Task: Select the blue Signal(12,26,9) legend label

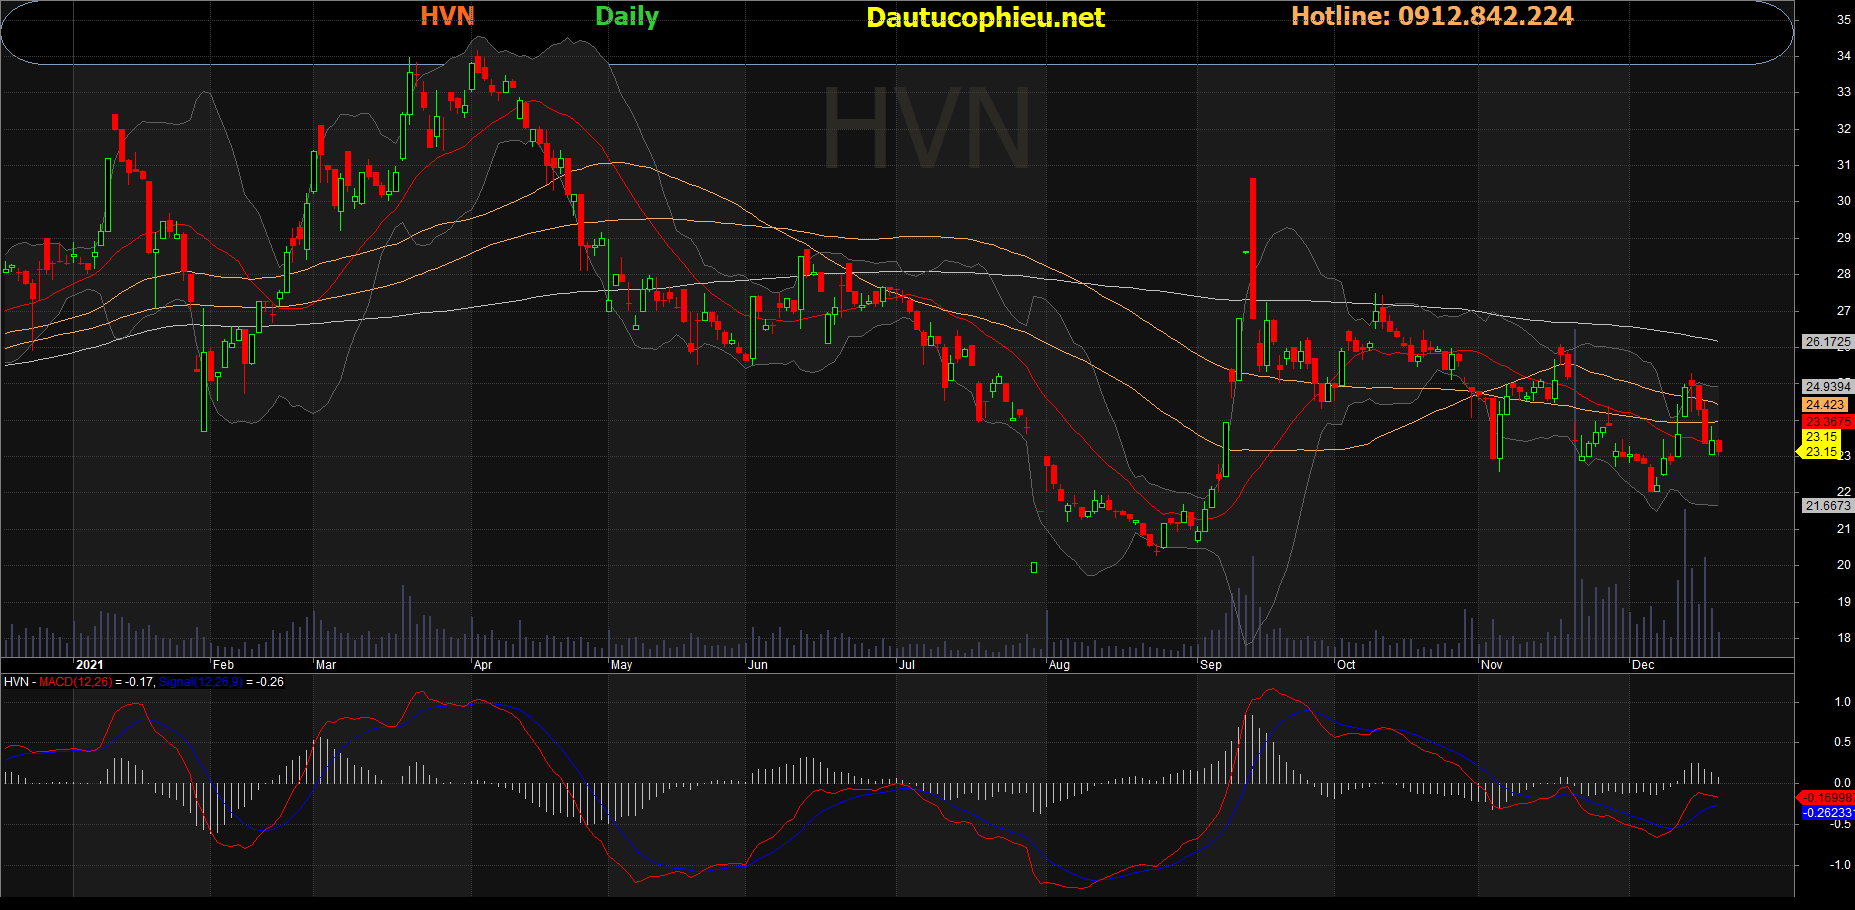Action: pos(200,682)
